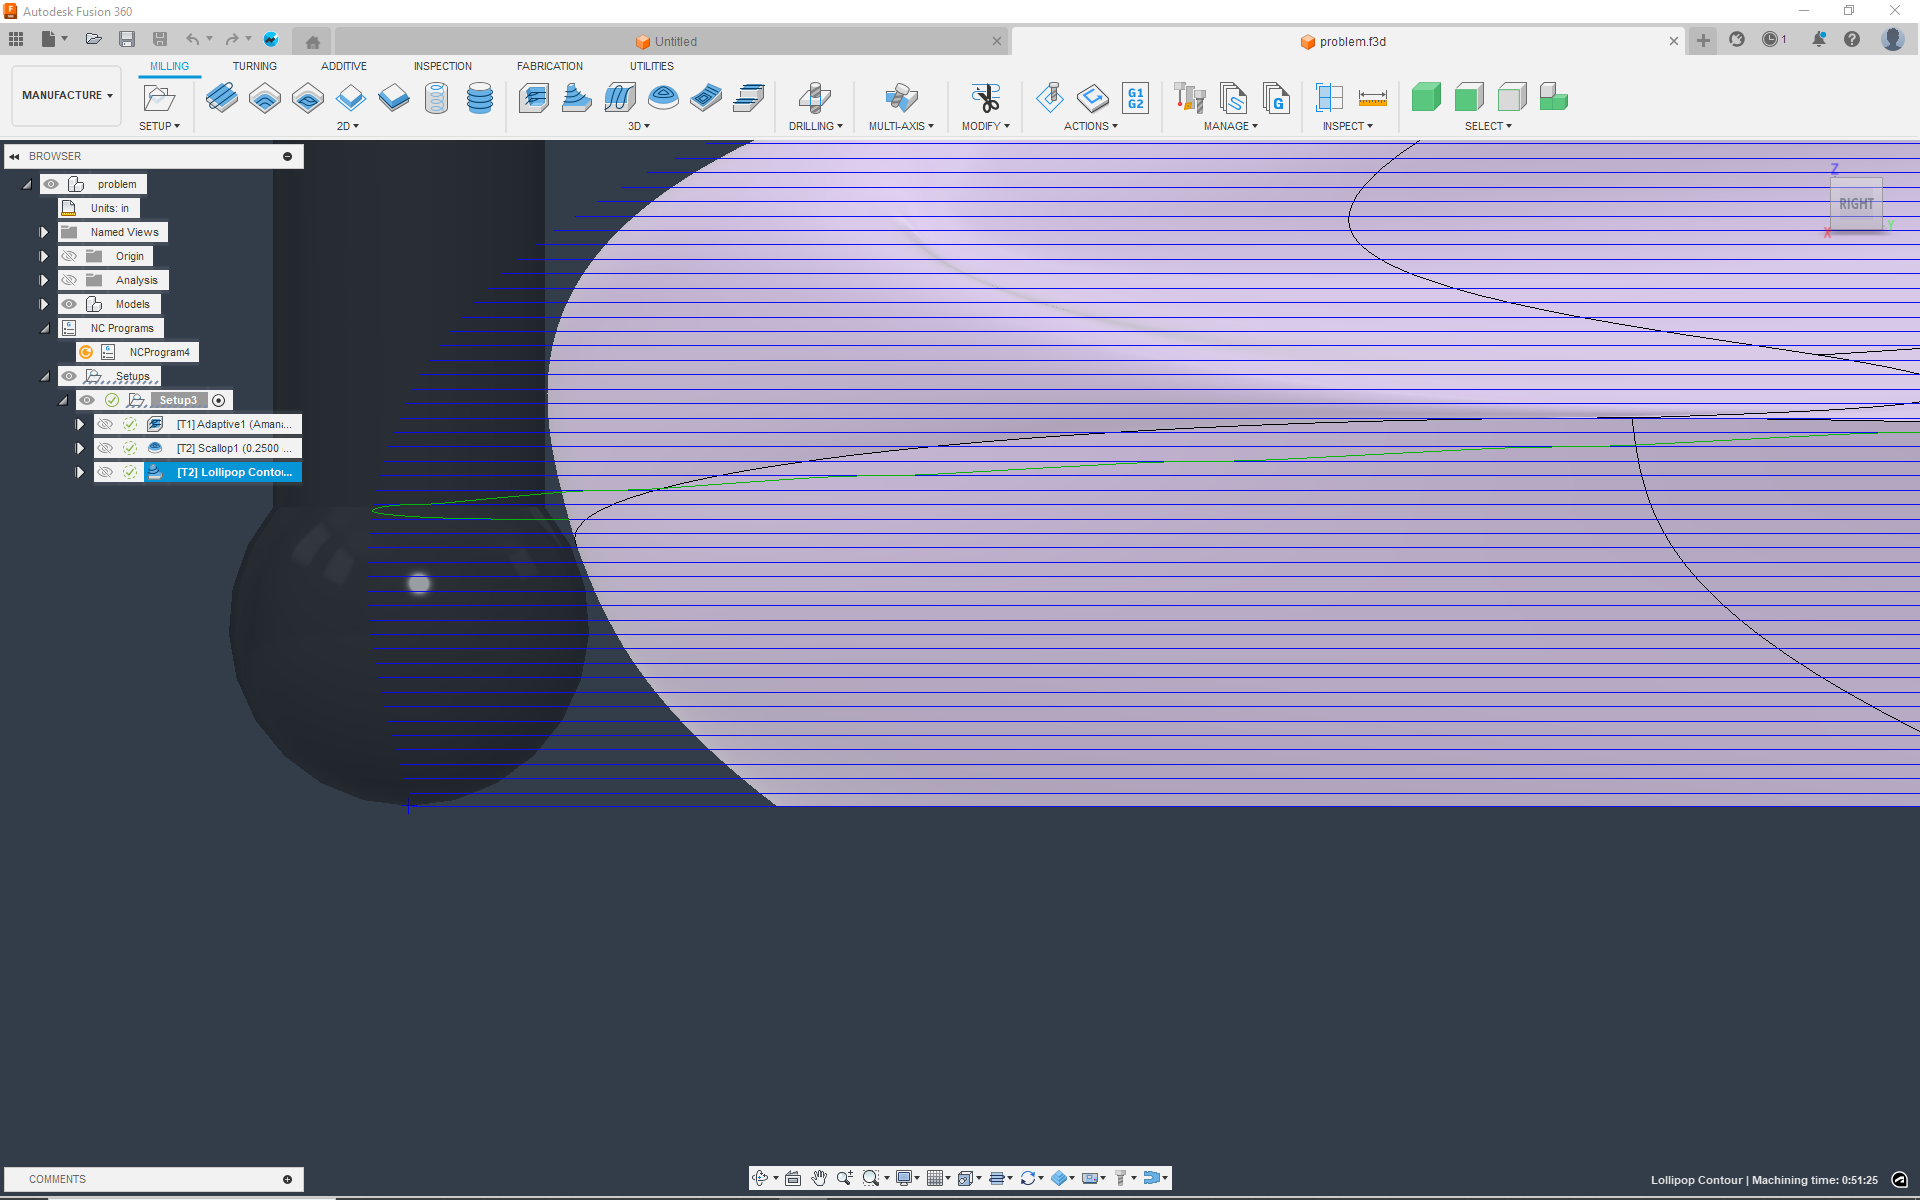The width and height of the screenshot is (1920, 1200).
Task: Expand the Named Views tree node
Action: tap(43, 231)
